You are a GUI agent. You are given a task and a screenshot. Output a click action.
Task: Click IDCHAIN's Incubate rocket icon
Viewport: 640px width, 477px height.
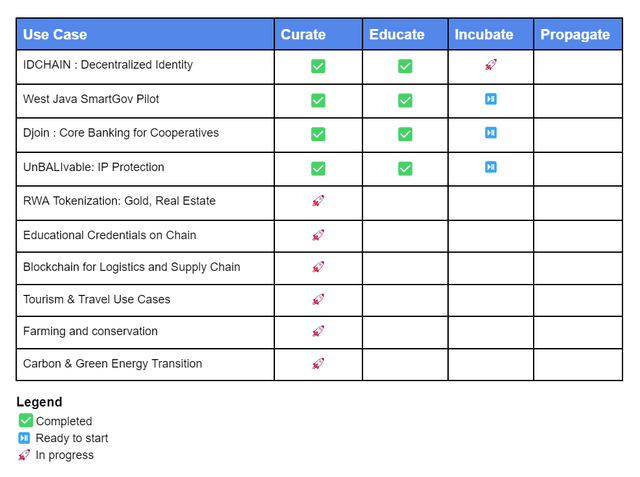491,65
